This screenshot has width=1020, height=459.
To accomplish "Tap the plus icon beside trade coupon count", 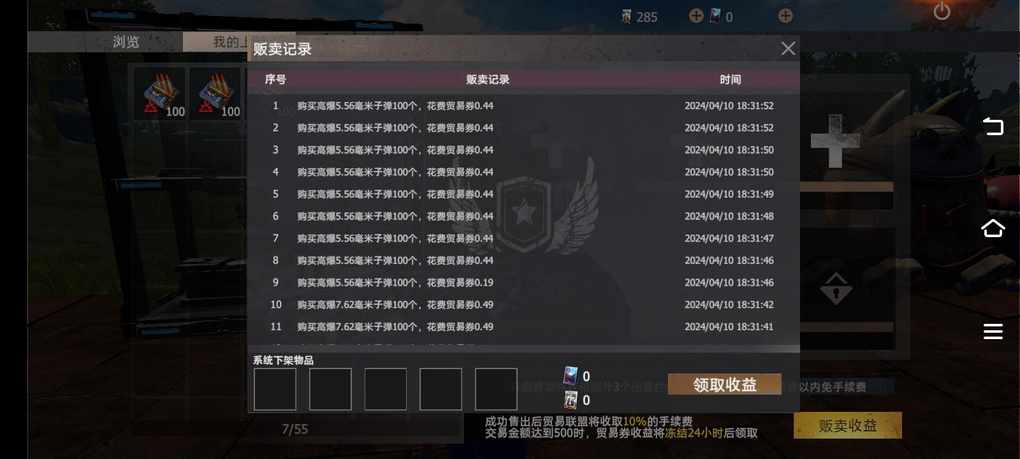I will point(785,16).
